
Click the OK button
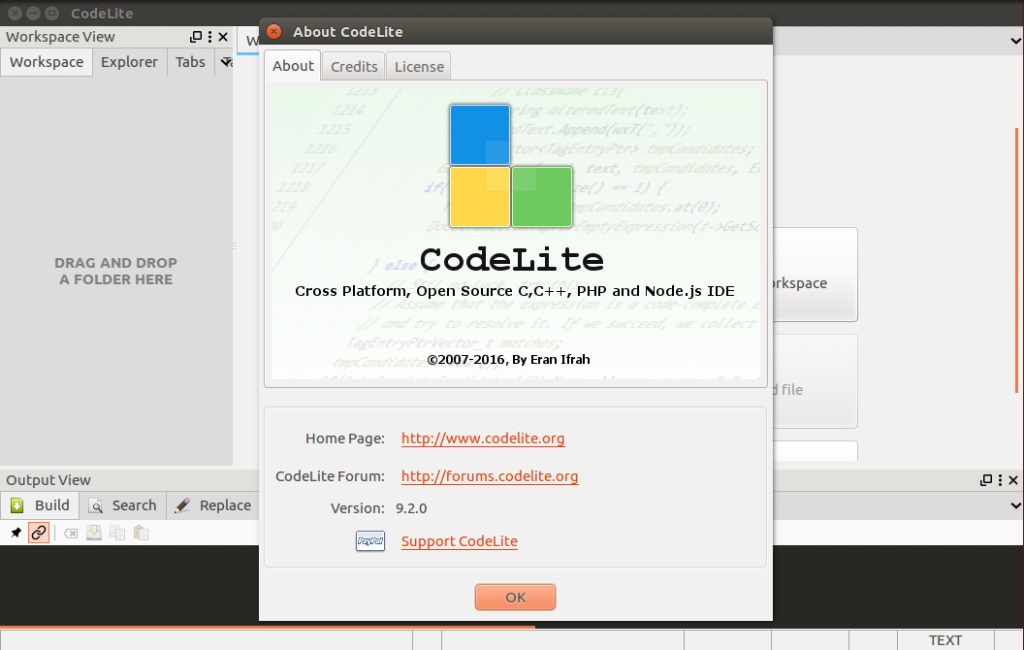pyautogui.click(x=515, y=597)
